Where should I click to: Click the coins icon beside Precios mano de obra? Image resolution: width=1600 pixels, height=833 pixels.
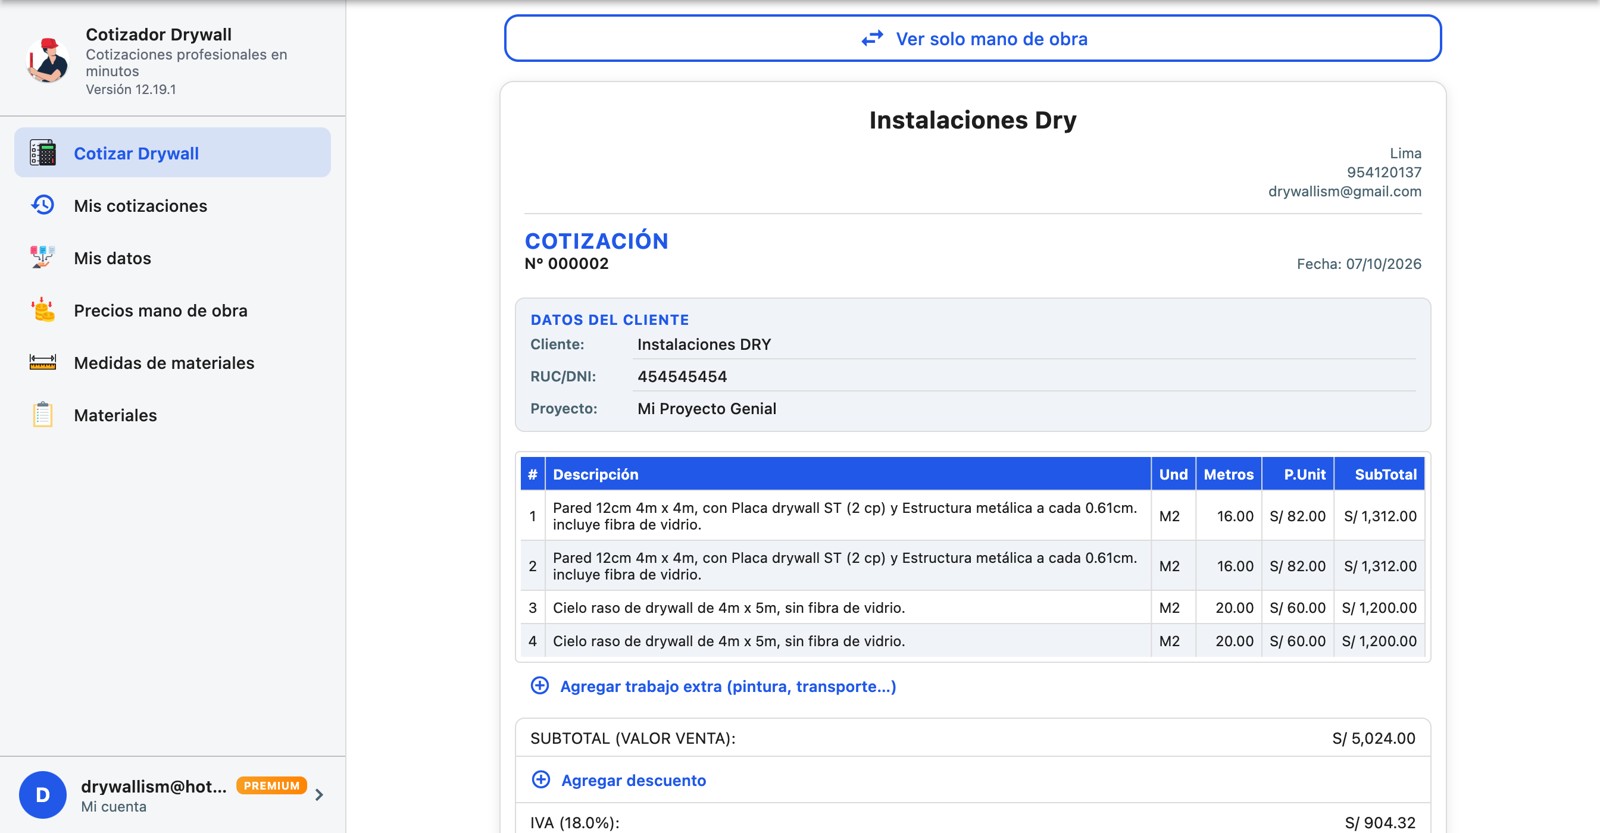pyautogui.click(x=42, y=310)
